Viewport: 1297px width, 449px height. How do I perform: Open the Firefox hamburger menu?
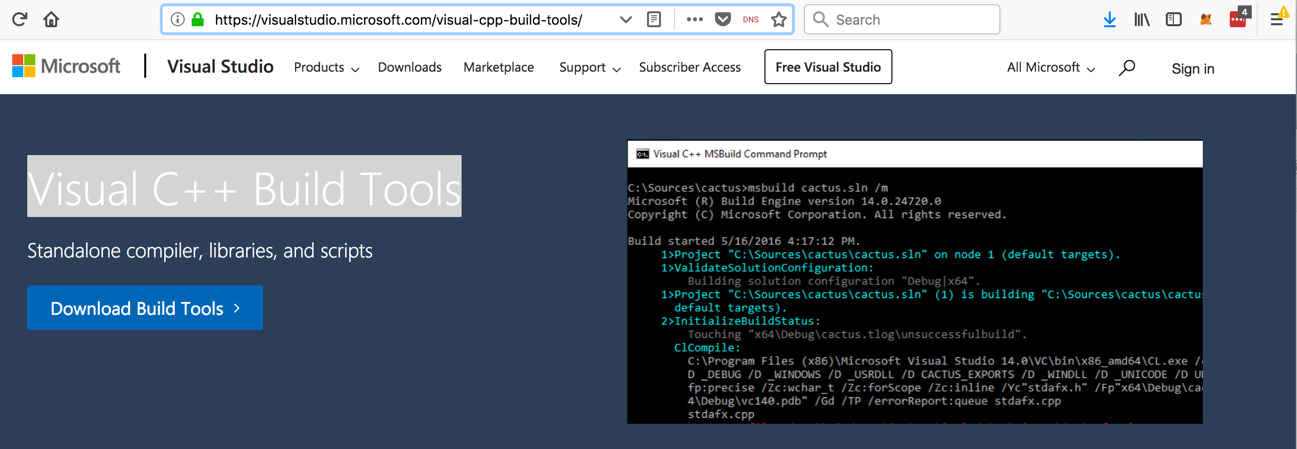(x=1277, y=19)
